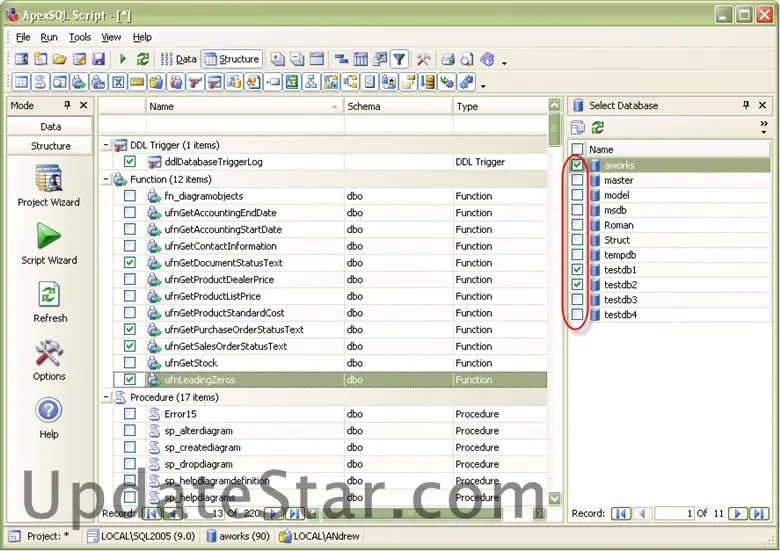Check the Error15 procedure checkbox
This screenshot has width=780, height=551.
(x=129, y=413)
